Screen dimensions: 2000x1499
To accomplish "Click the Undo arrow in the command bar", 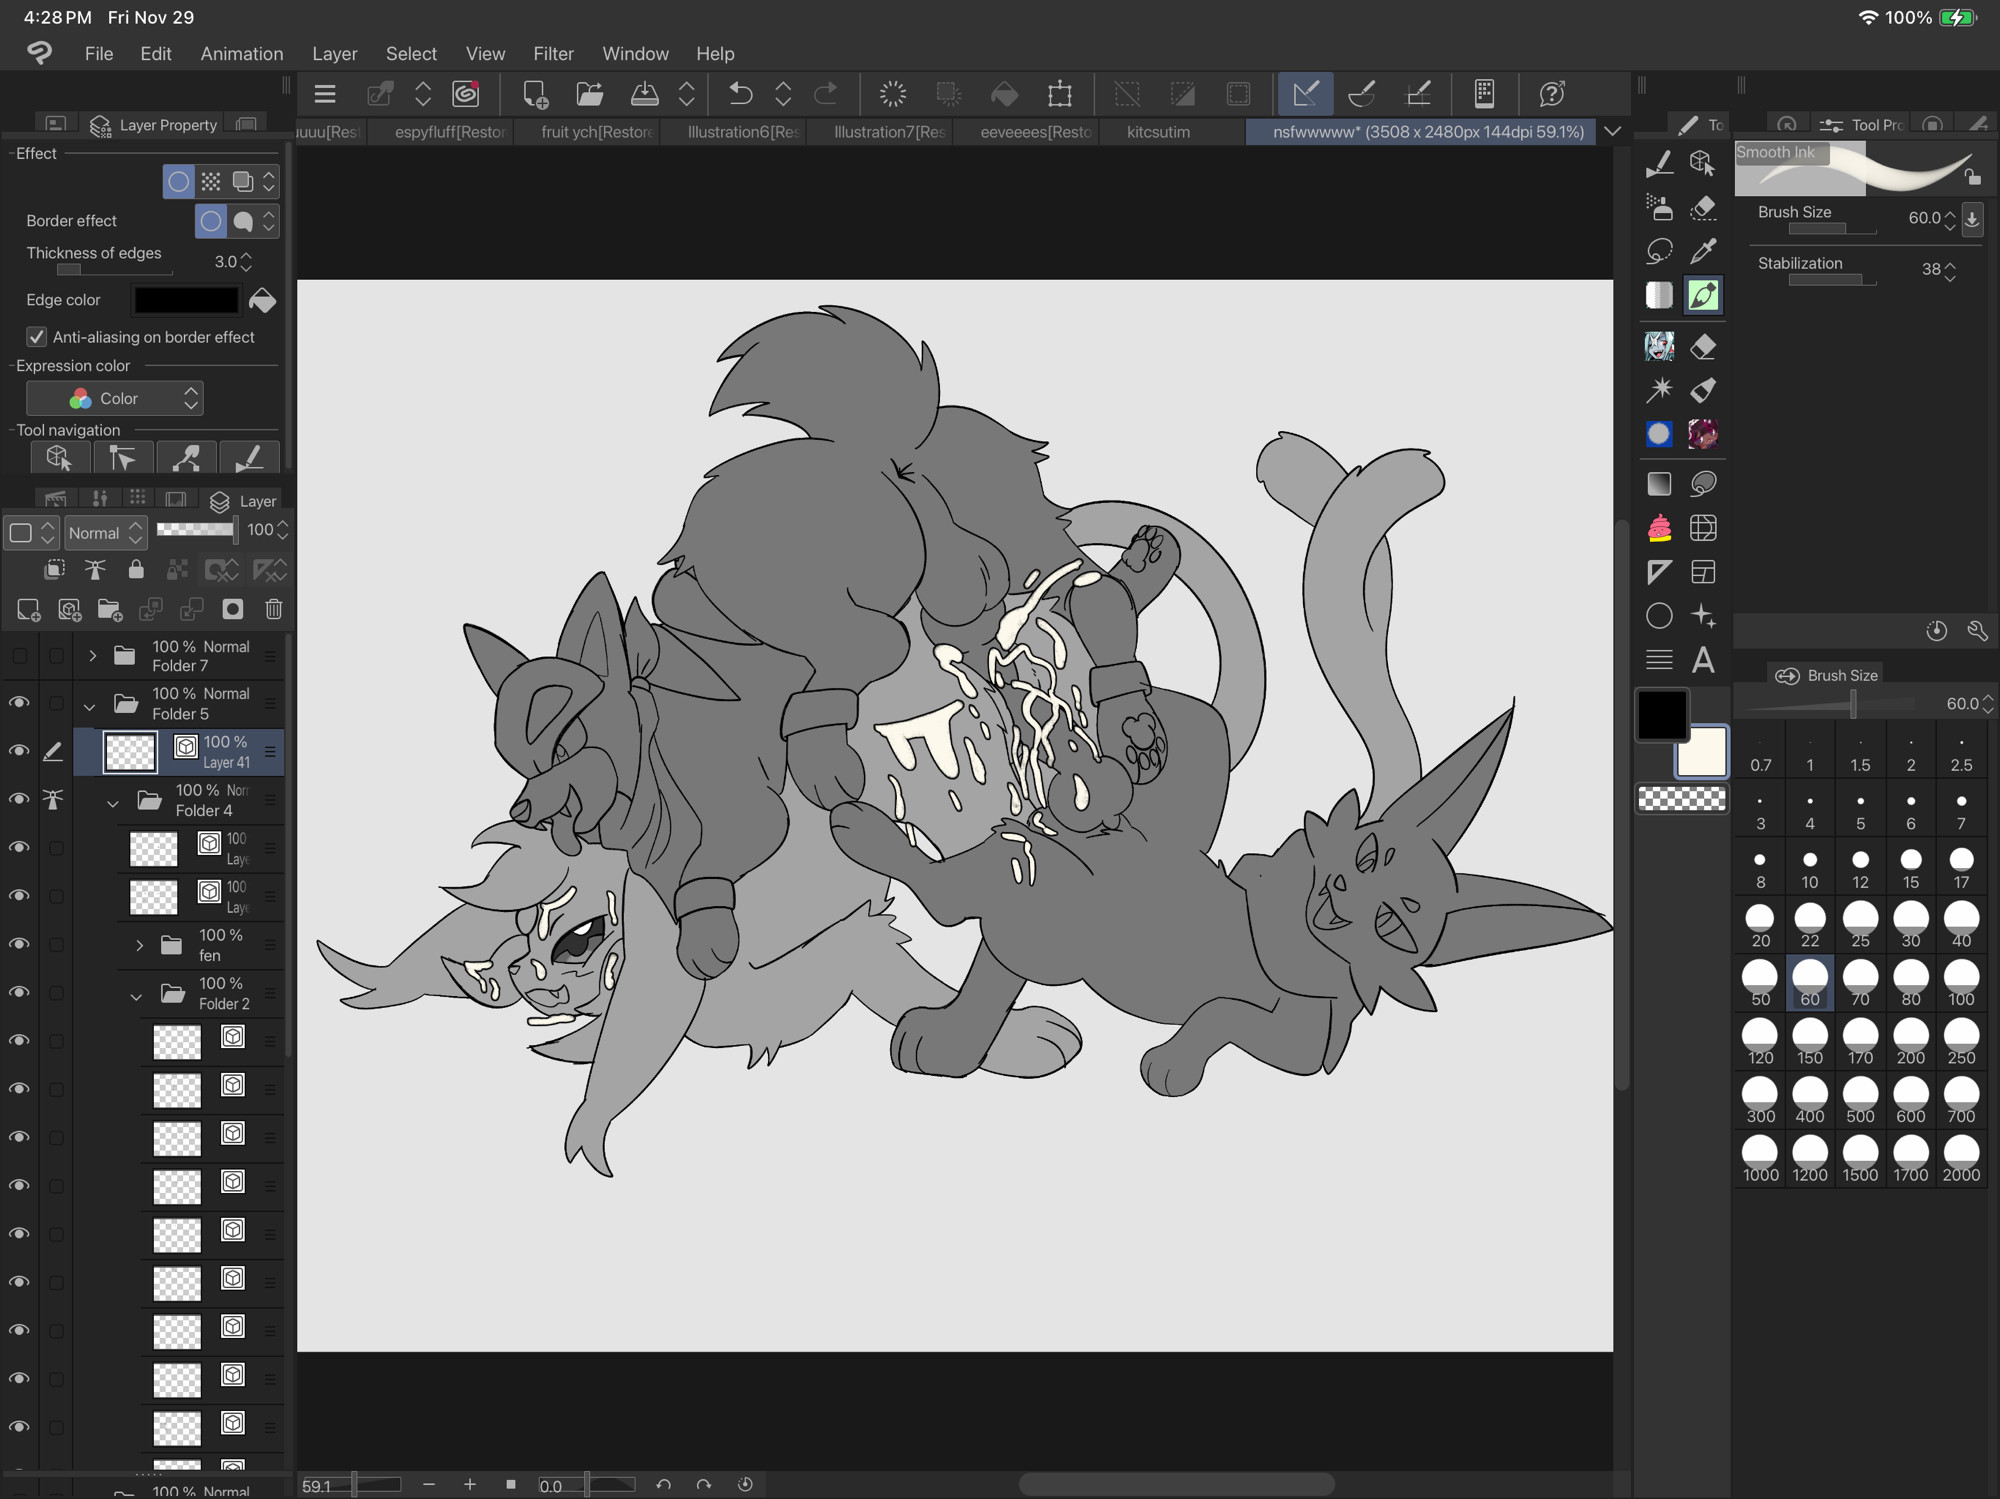I will click(740, 94).
